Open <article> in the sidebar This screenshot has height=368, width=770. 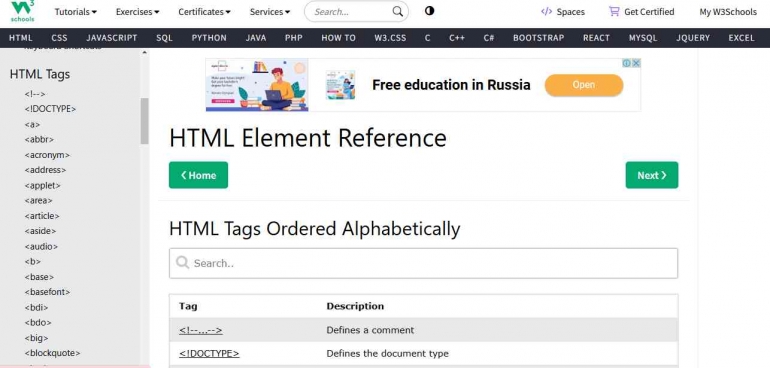click(42, 216)
